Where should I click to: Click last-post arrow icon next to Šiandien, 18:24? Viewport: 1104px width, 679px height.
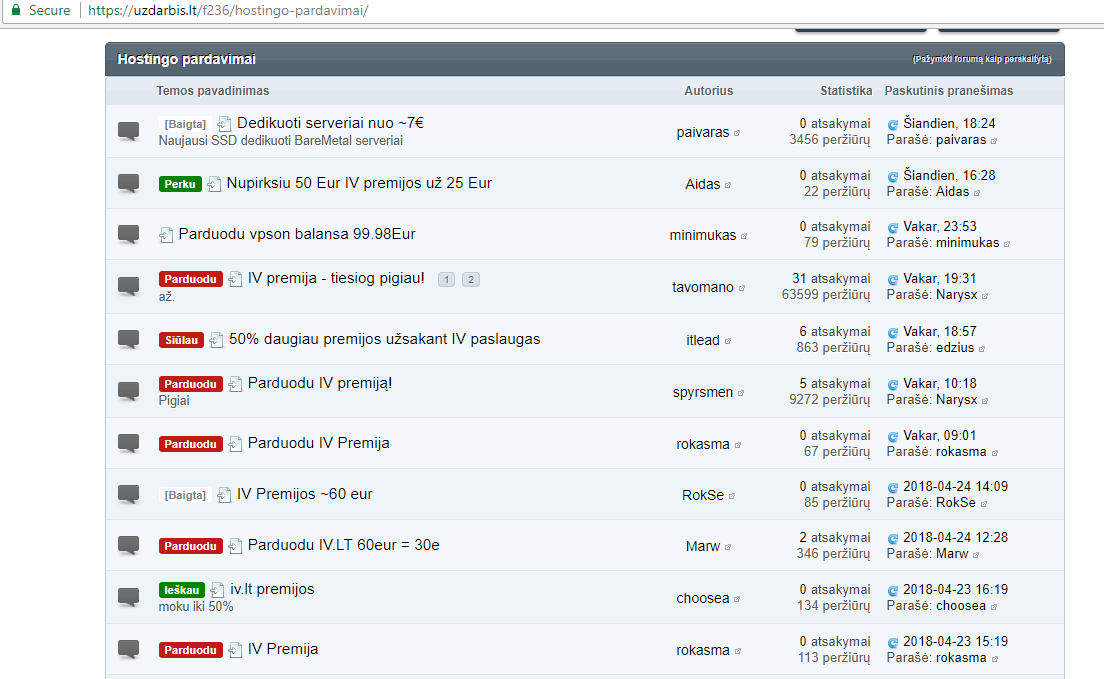(x=893, y=124)
